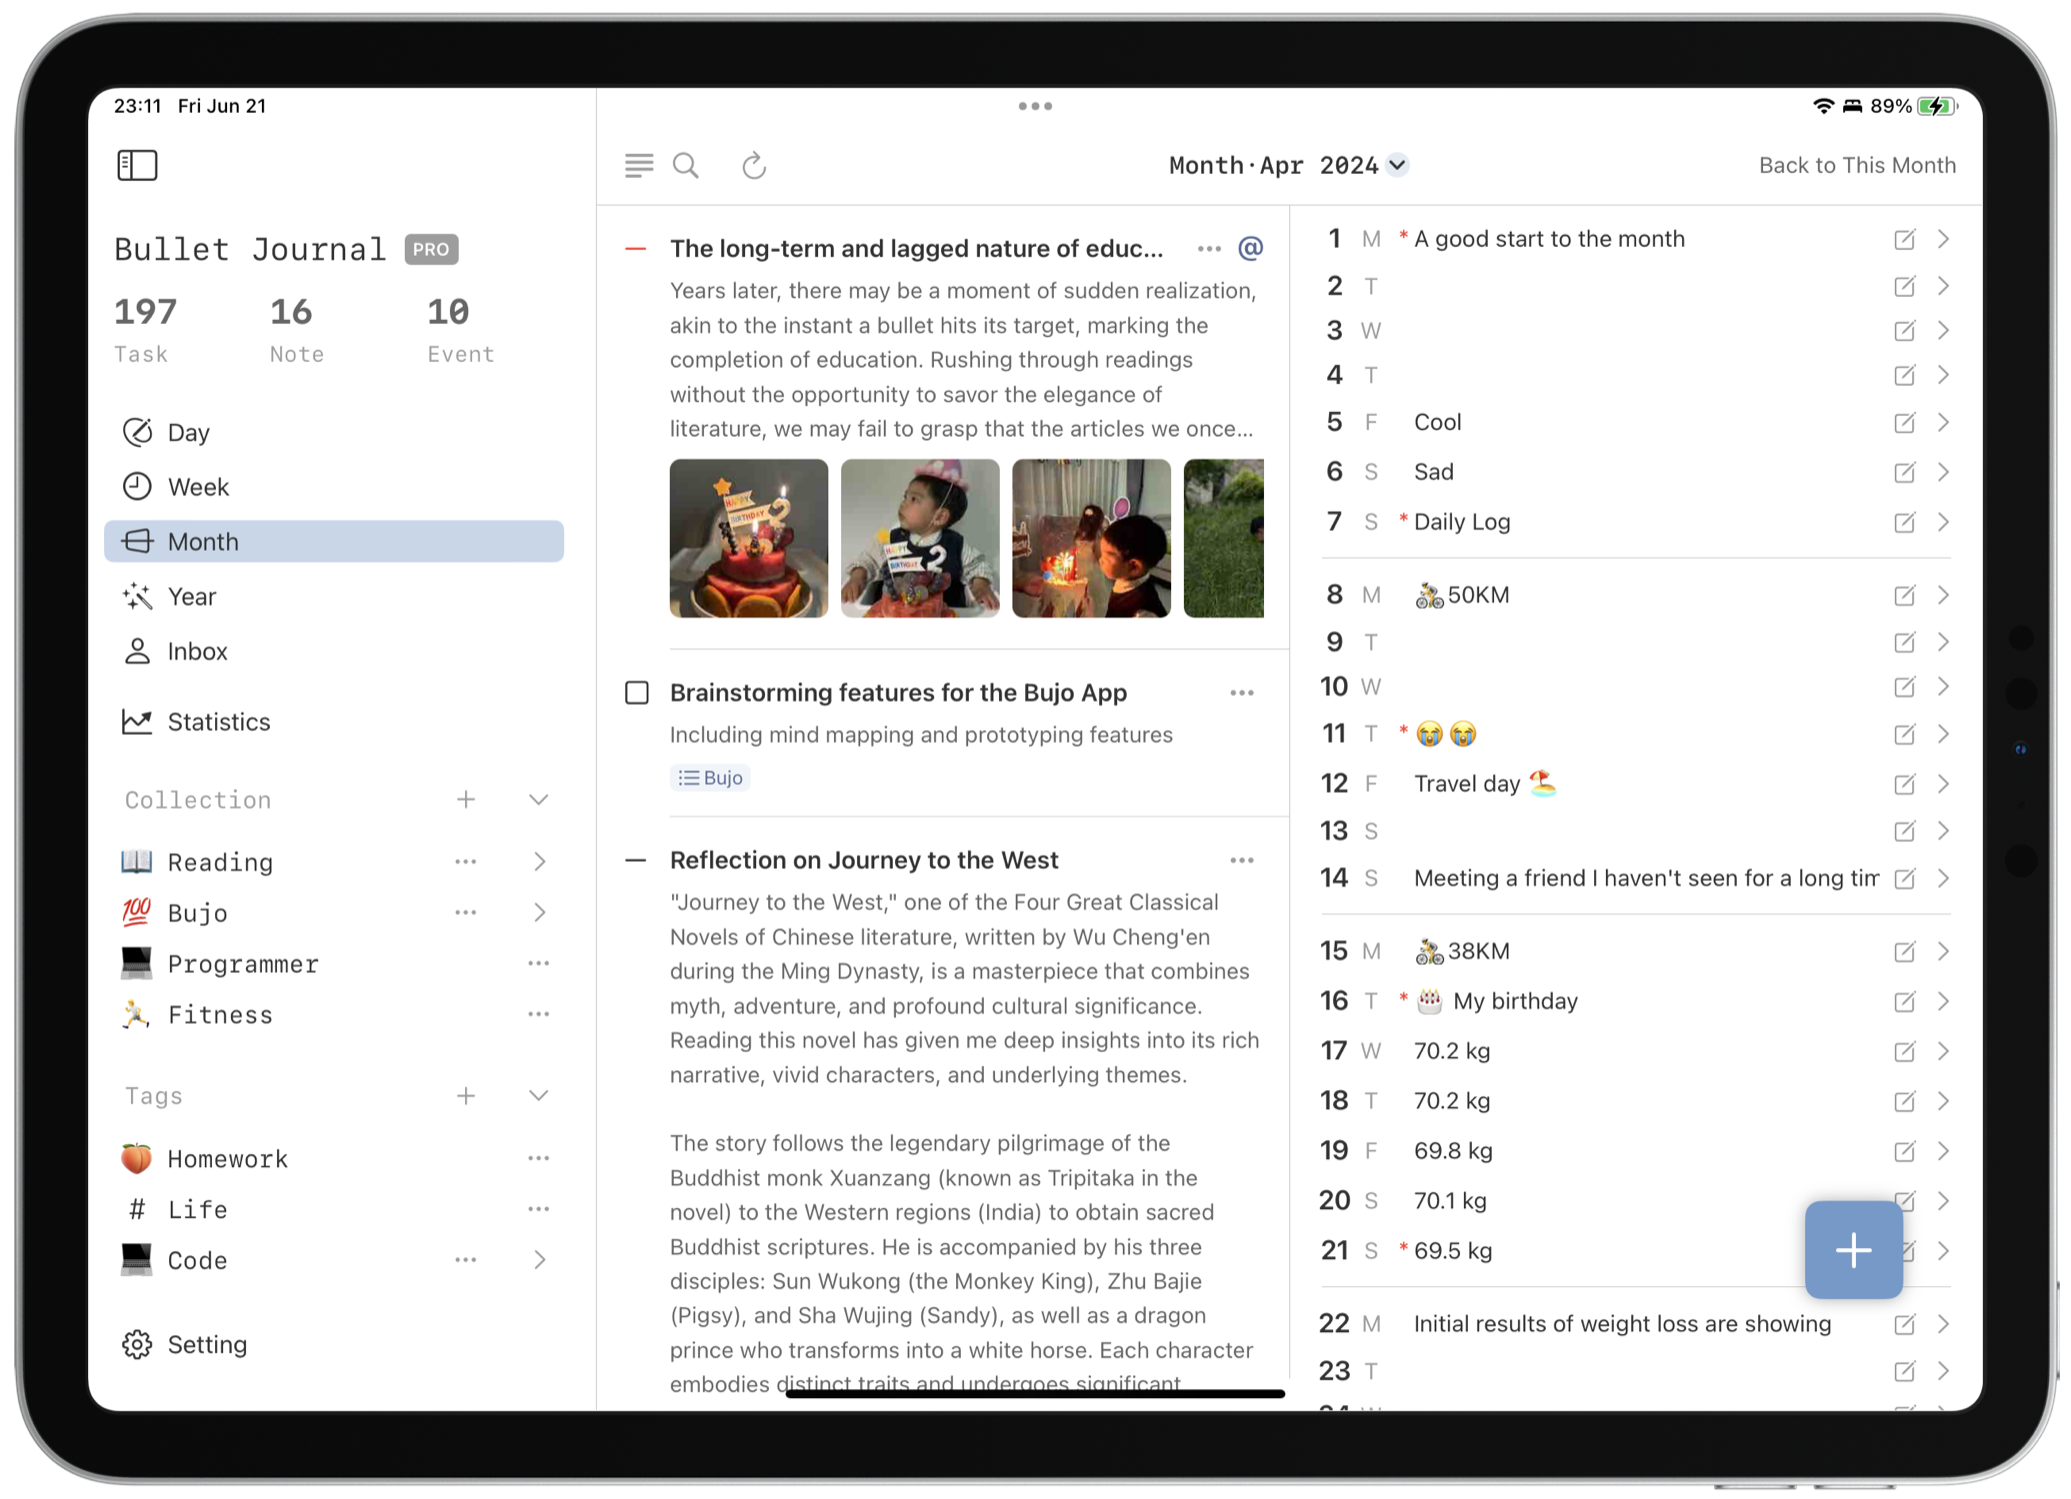Open more options for Reading collection
The width and height of the screenshot is (2071, 1499).
click(466, 861)
